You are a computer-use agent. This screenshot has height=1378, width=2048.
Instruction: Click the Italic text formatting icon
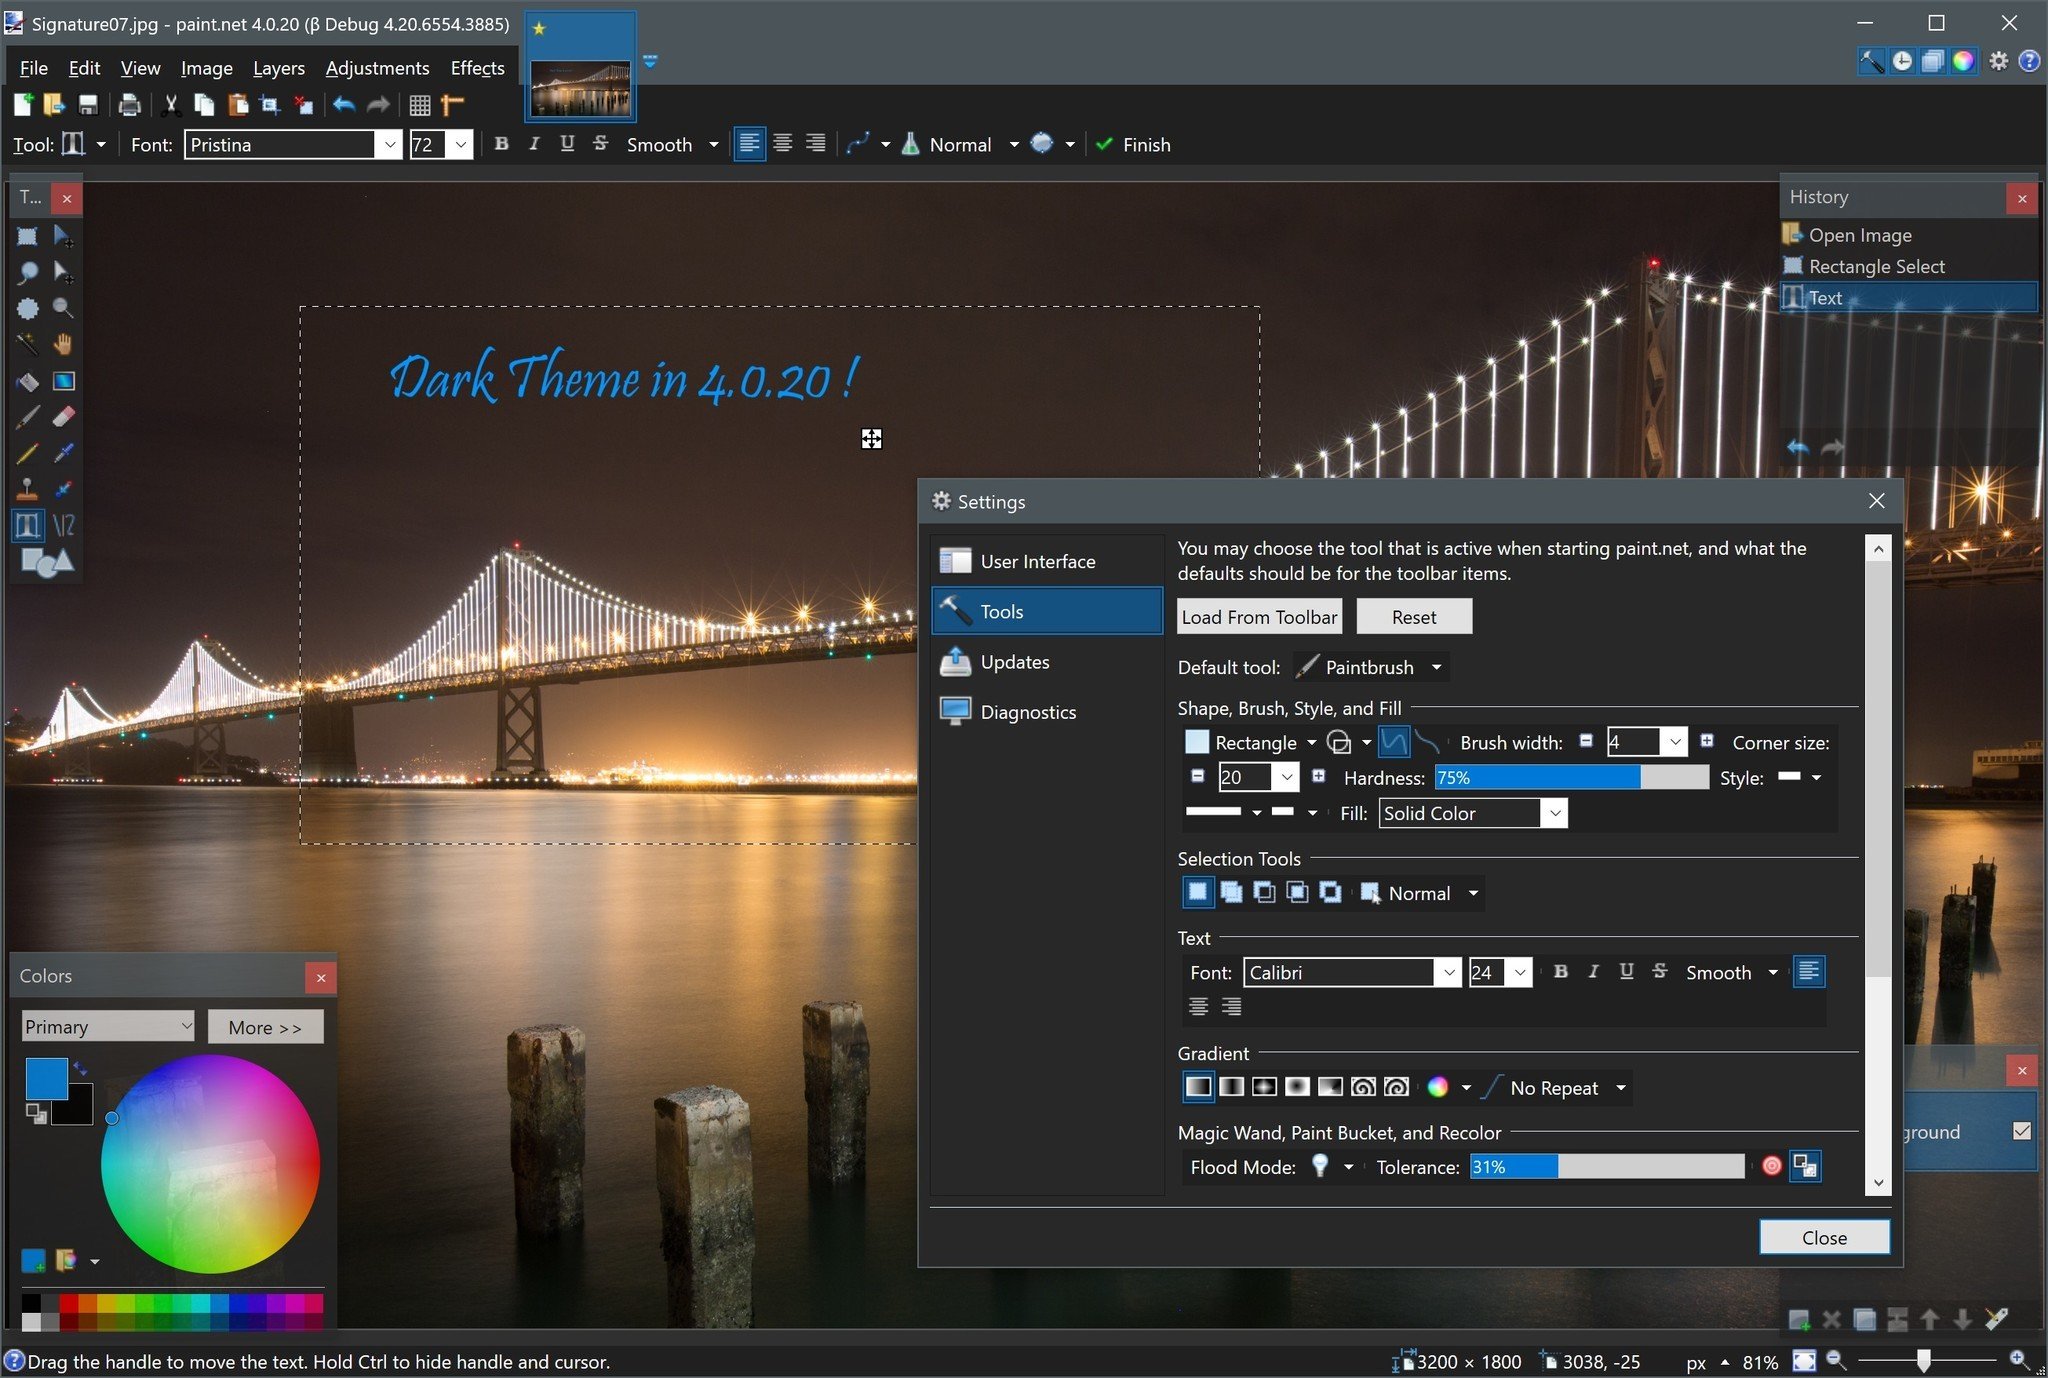(534, 143)
